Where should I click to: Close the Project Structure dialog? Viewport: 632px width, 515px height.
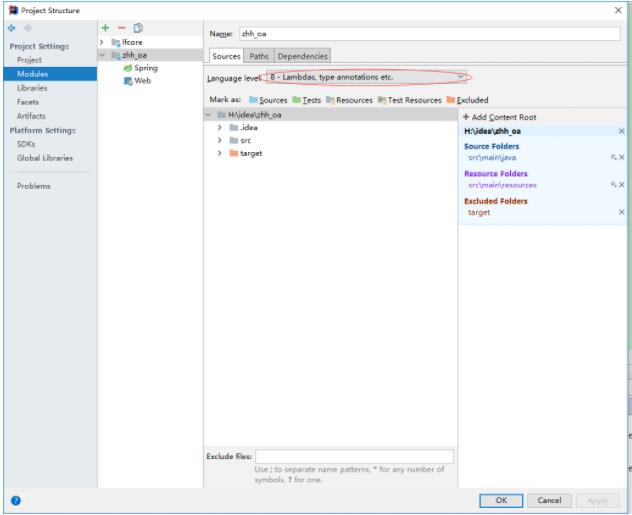click(x=618, y=10)
